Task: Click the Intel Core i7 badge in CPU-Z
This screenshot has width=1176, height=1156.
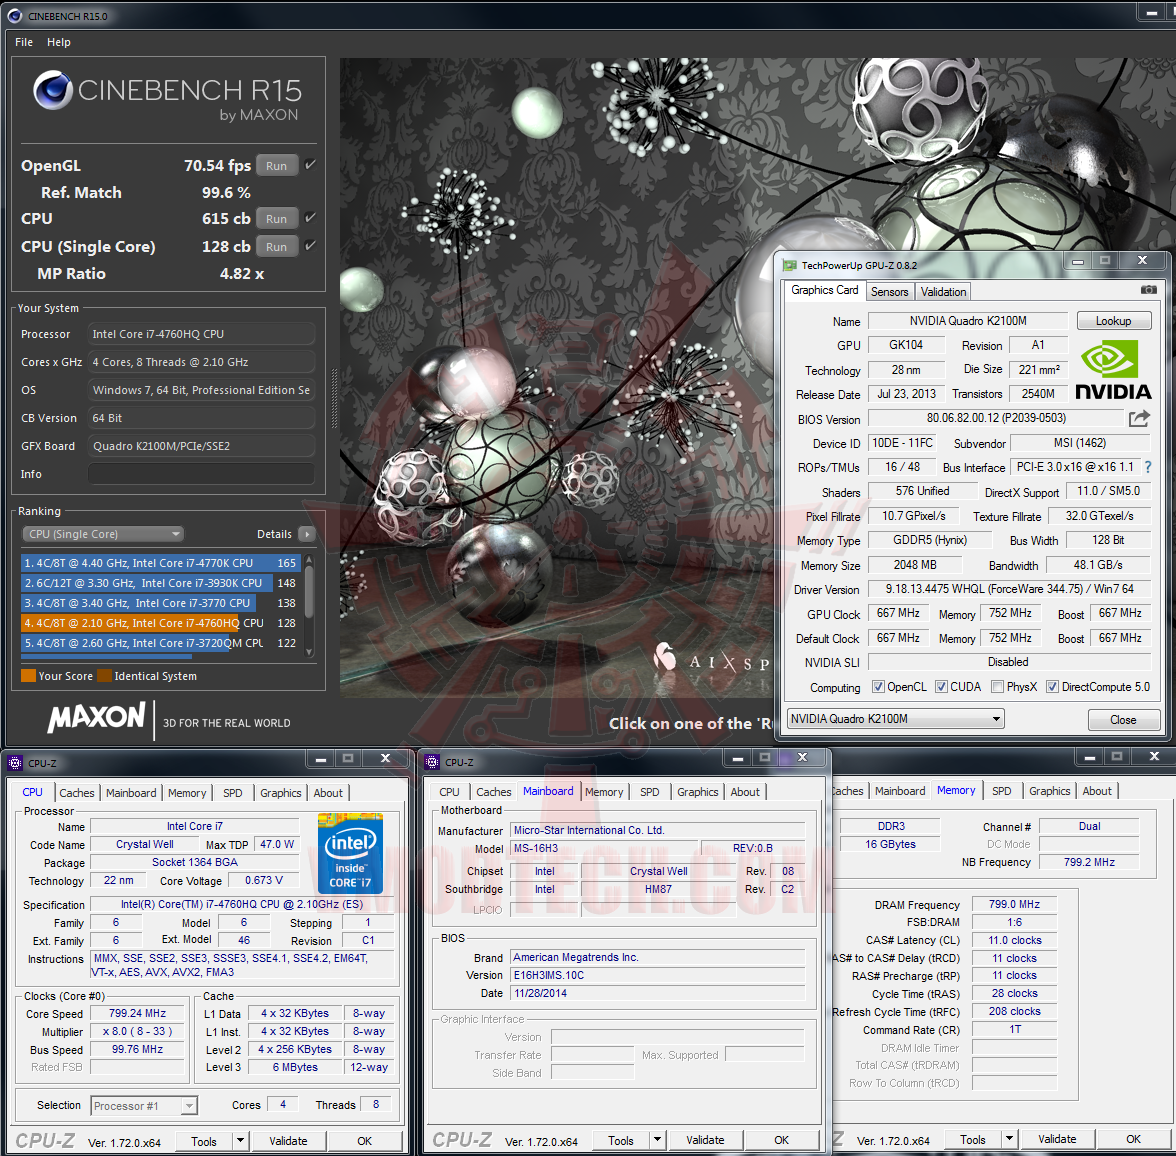Action: (x=350, y=854)
